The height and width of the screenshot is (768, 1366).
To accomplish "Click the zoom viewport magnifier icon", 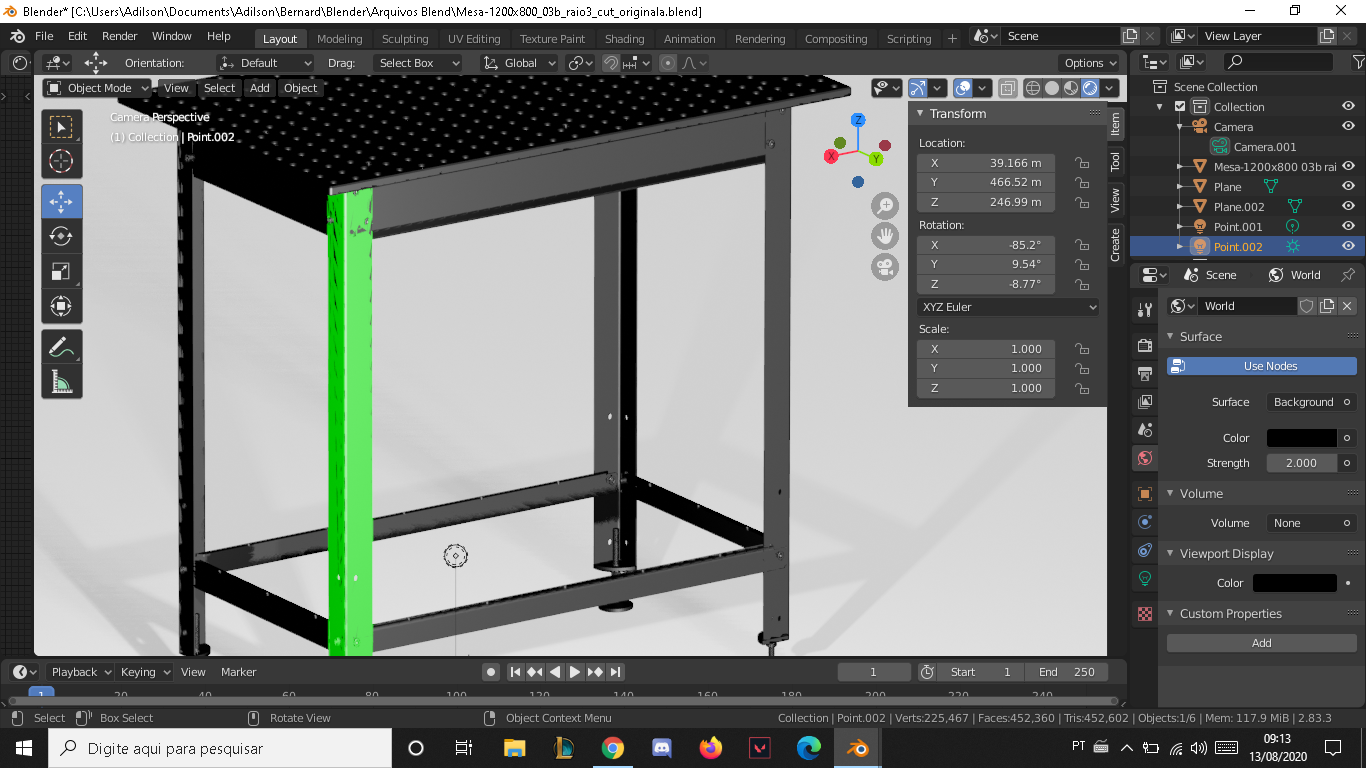I will click(x=884, y=207).
